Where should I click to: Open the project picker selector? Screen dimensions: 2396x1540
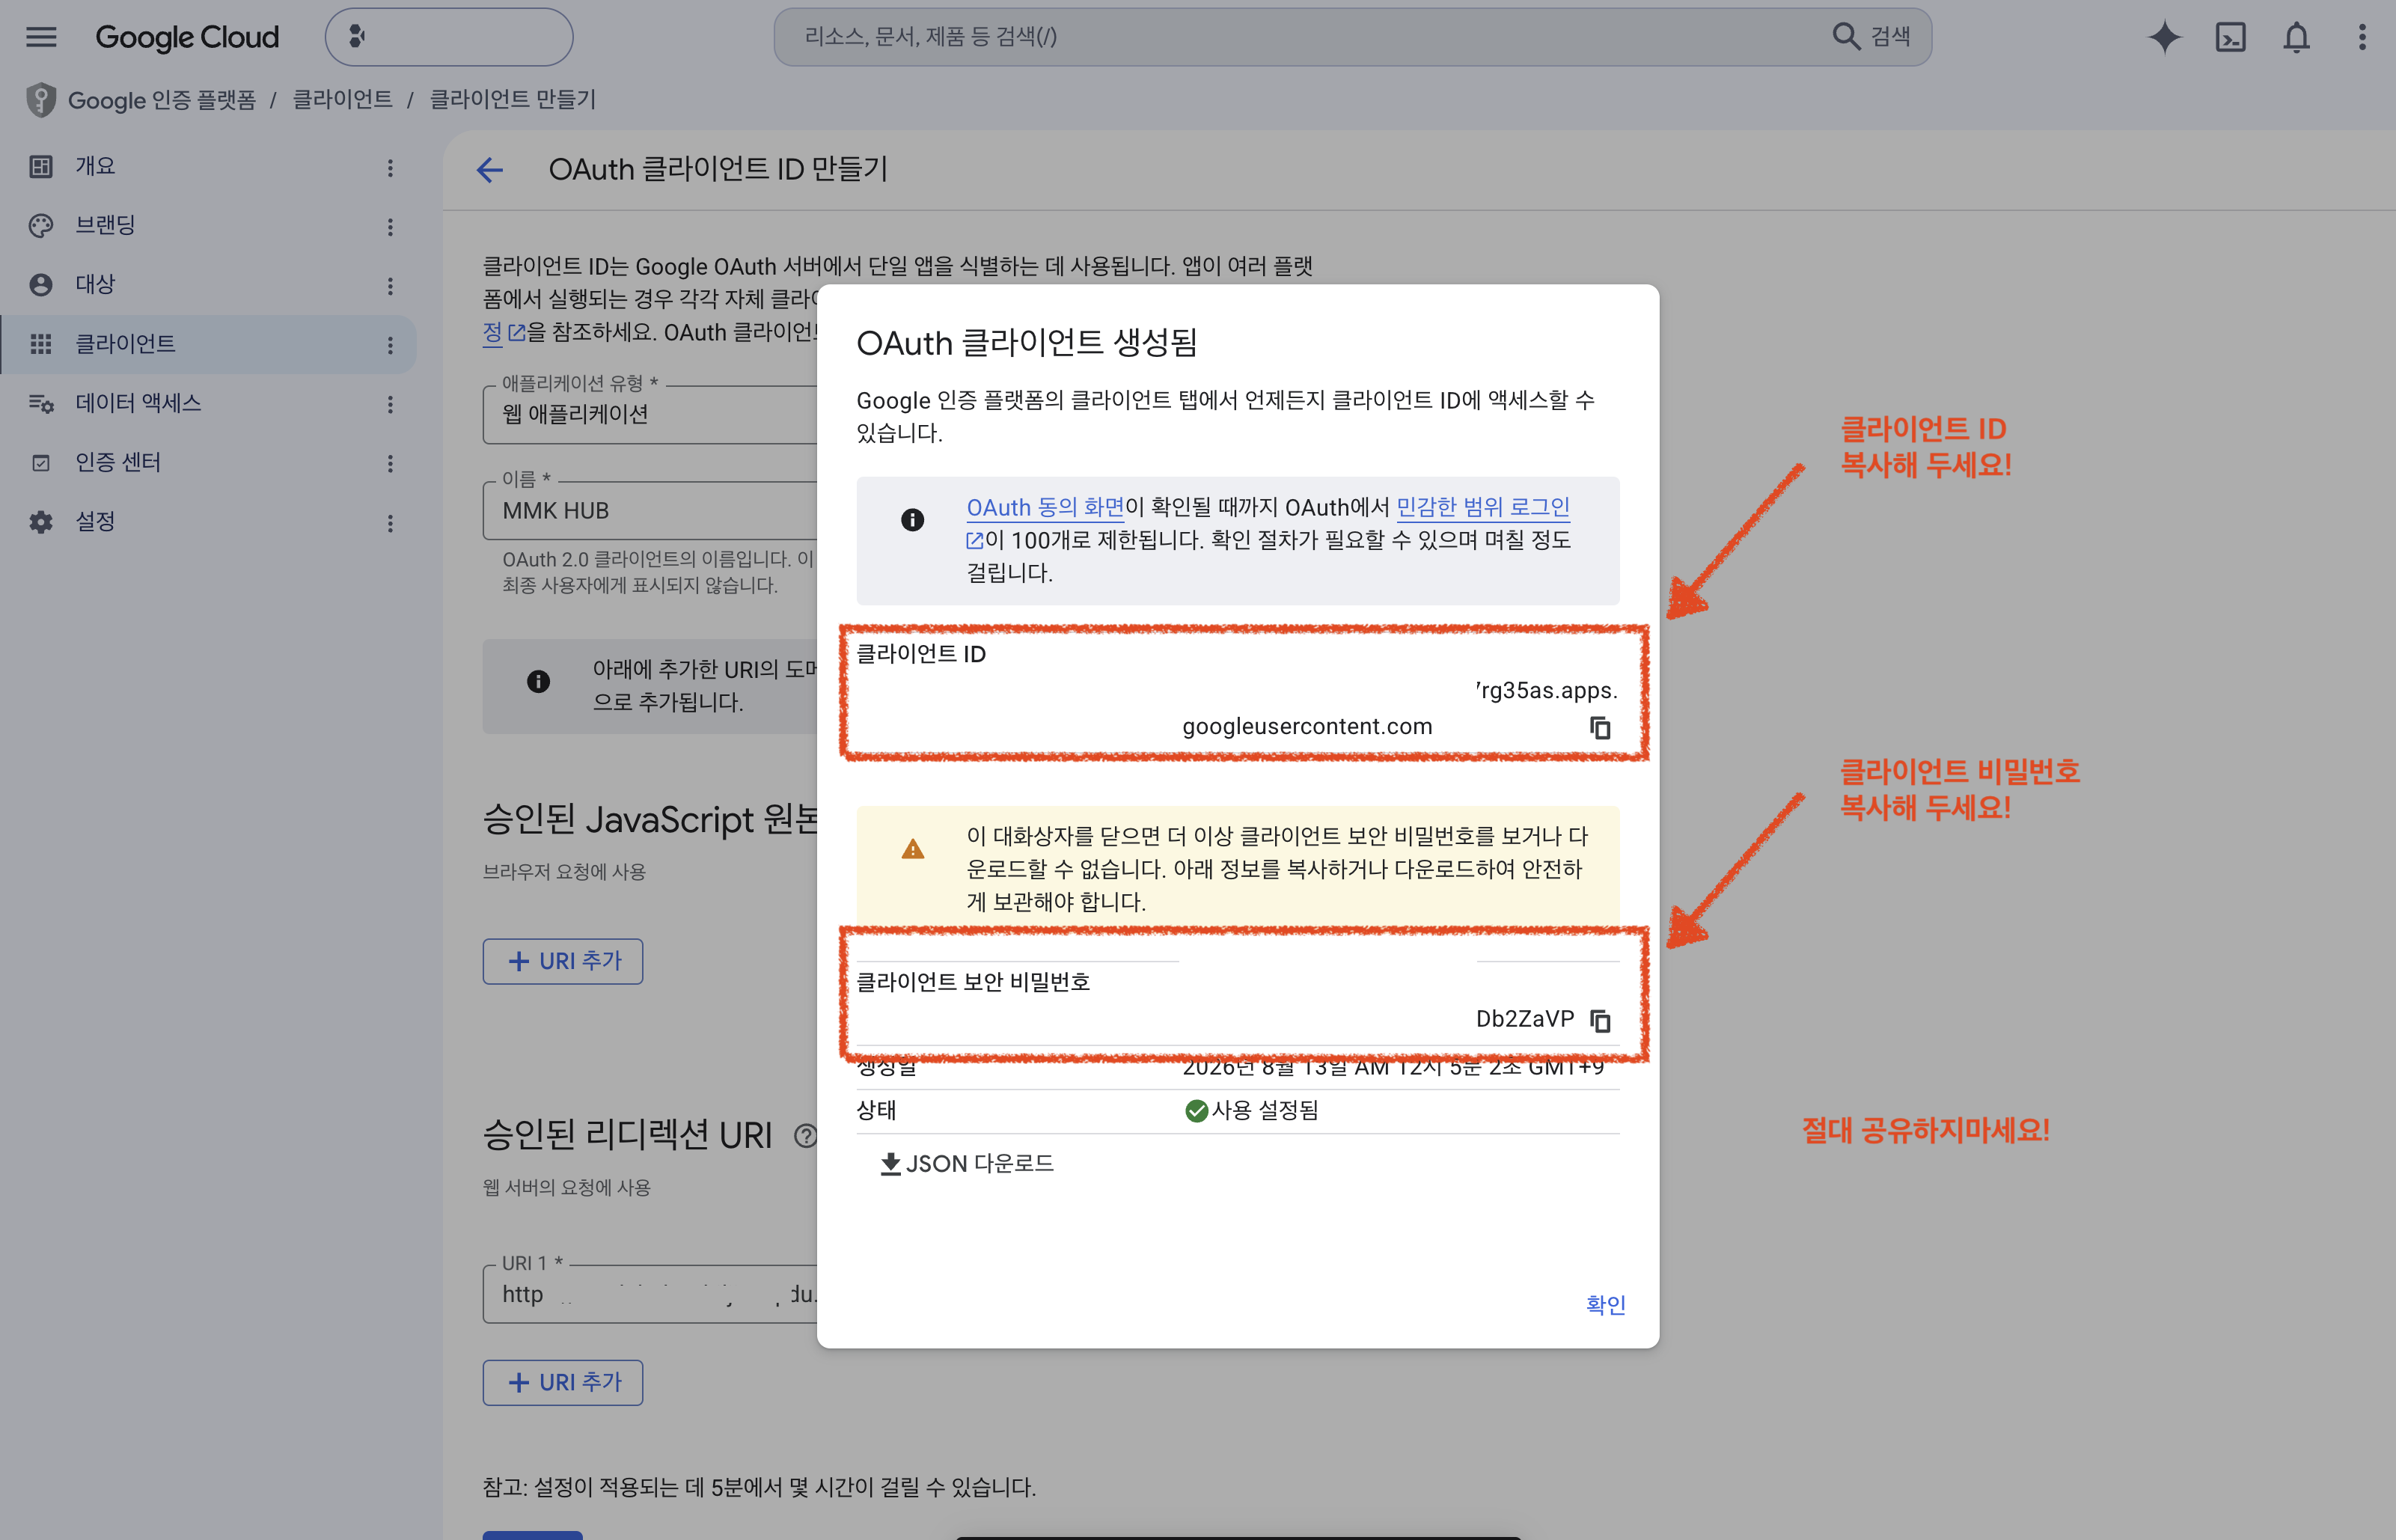click(449, 37)
